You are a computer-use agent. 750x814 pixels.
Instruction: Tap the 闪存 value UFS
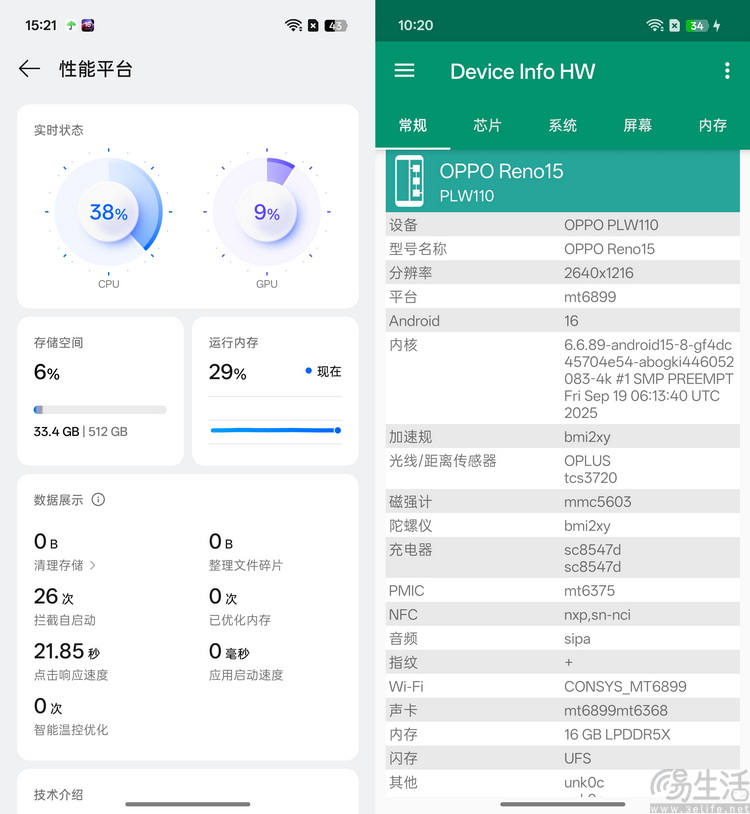(577, 758)
